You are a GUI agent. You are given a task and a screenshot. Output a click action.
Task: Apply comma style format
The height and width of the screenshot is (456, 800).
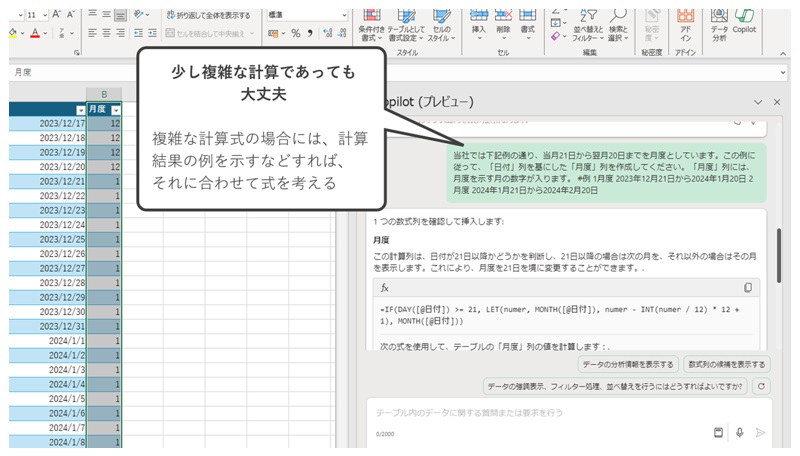coord(310,34)
